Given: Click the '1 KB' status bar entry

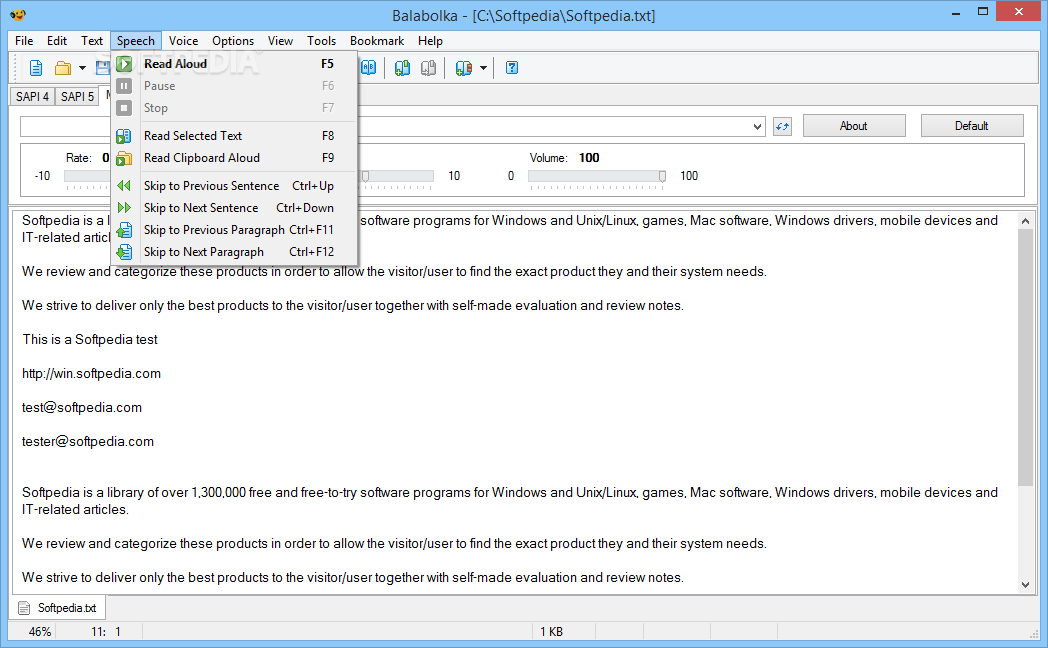Looking at the screenshot, I should tap(551, 631).
